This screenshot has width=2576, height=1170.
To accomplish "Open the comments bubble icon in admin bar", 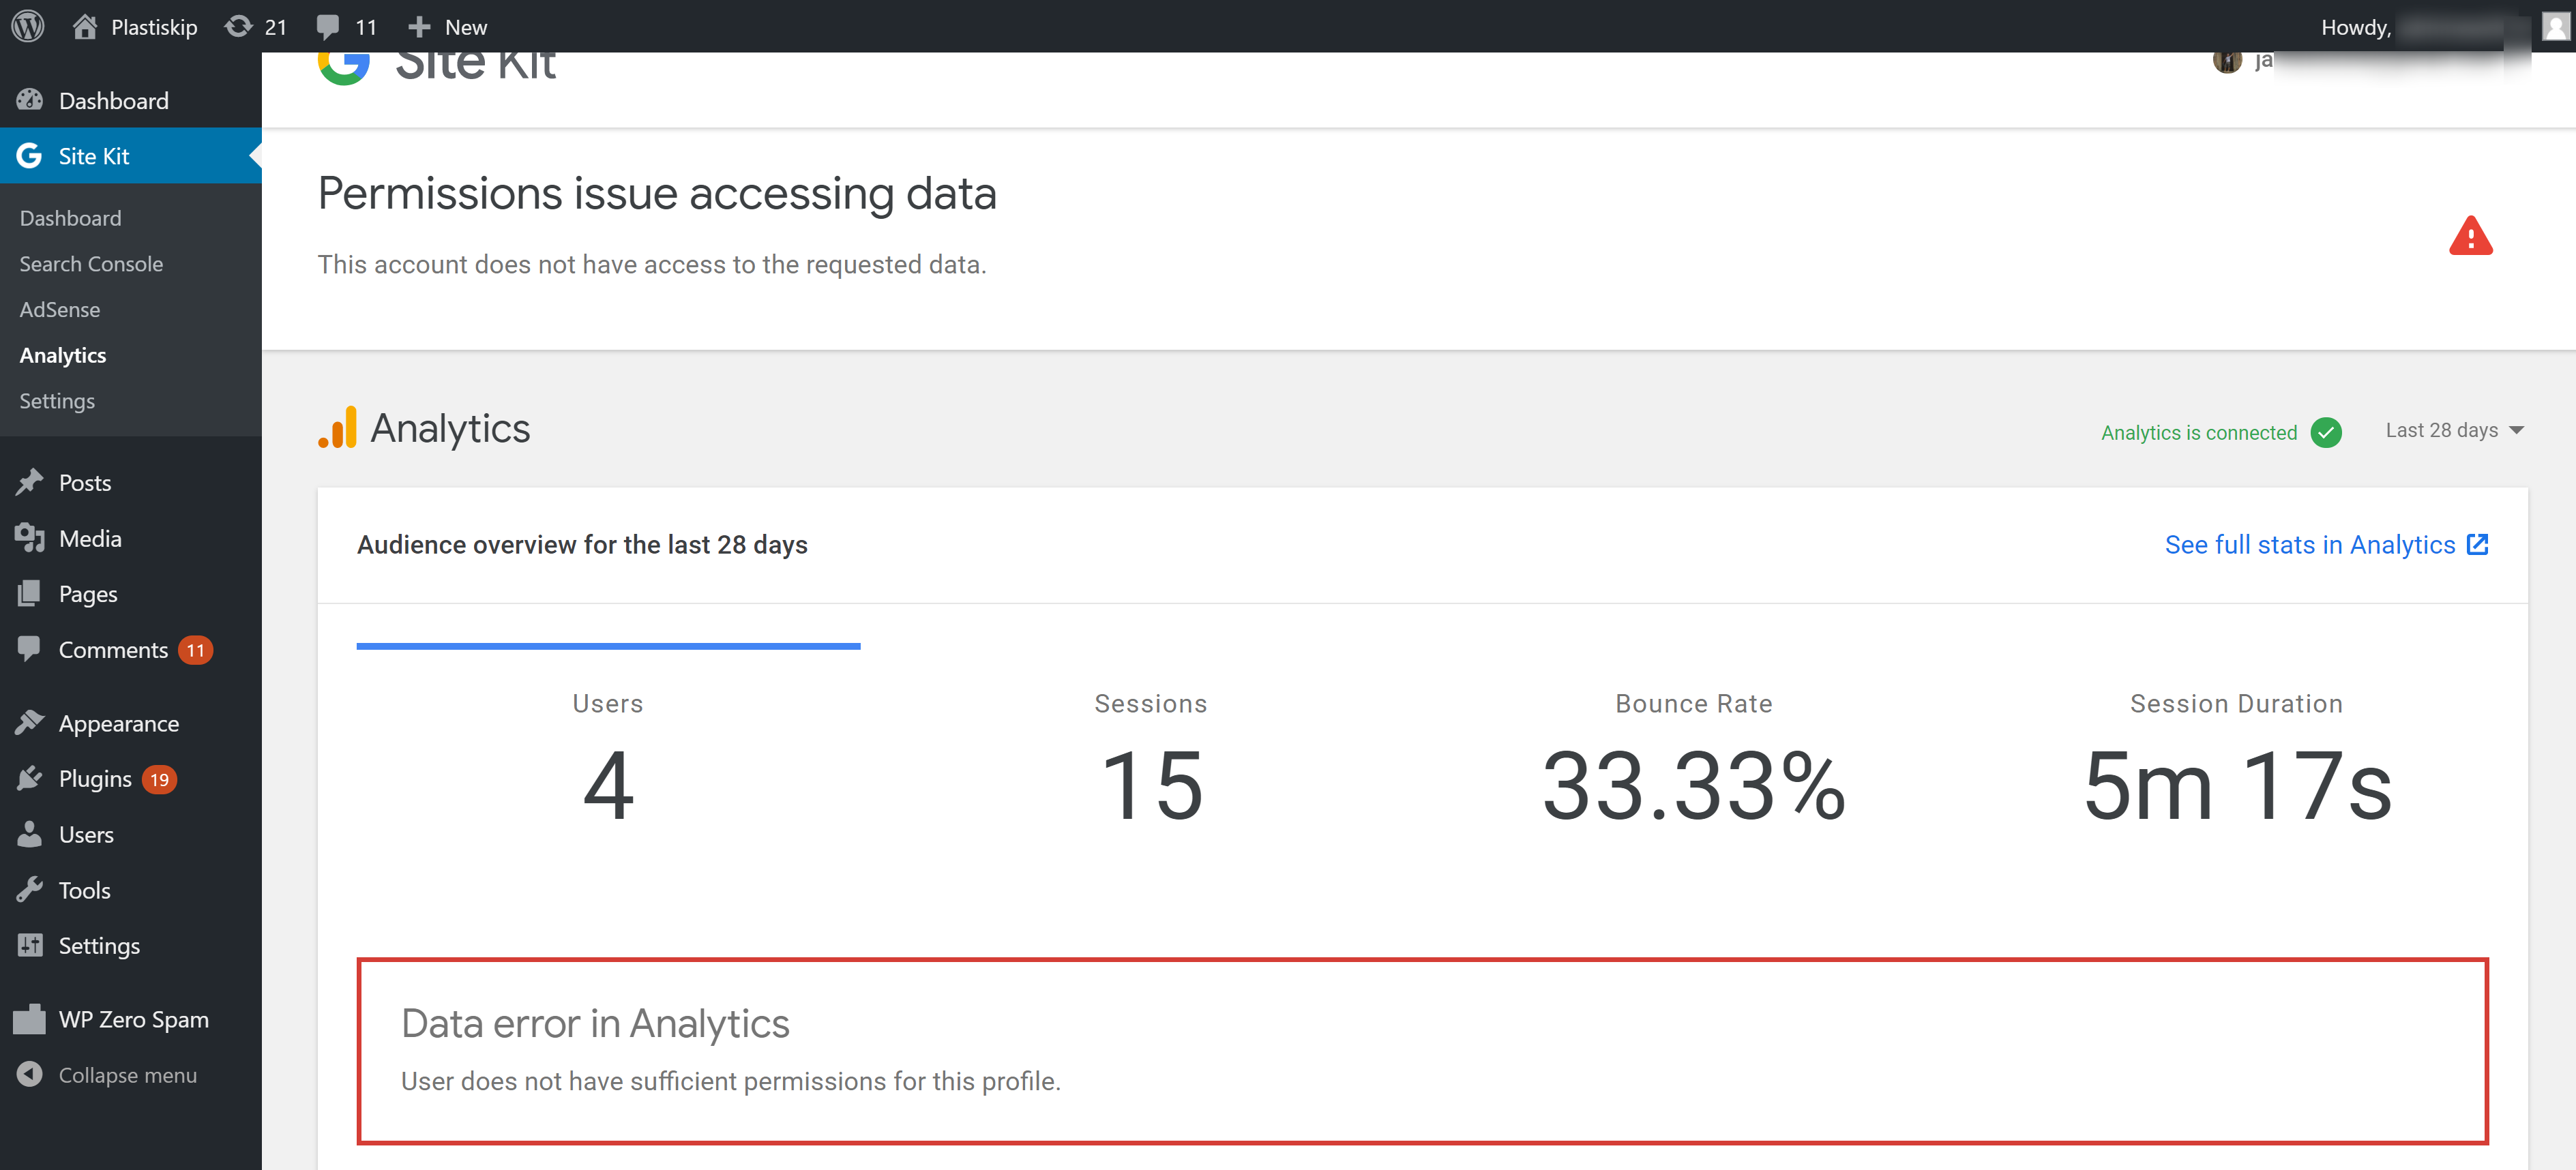I will 328,27.
